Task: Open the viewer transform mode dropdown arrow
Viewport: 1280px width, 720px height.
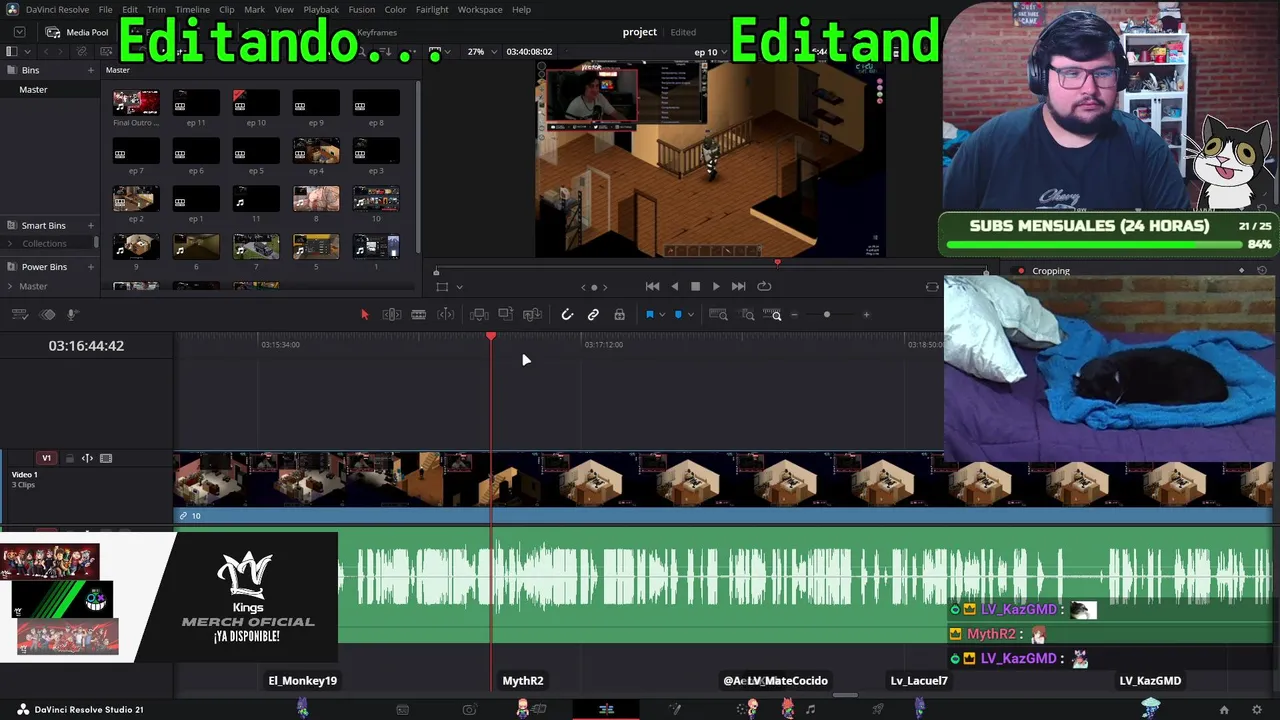Action: [459, 287]
